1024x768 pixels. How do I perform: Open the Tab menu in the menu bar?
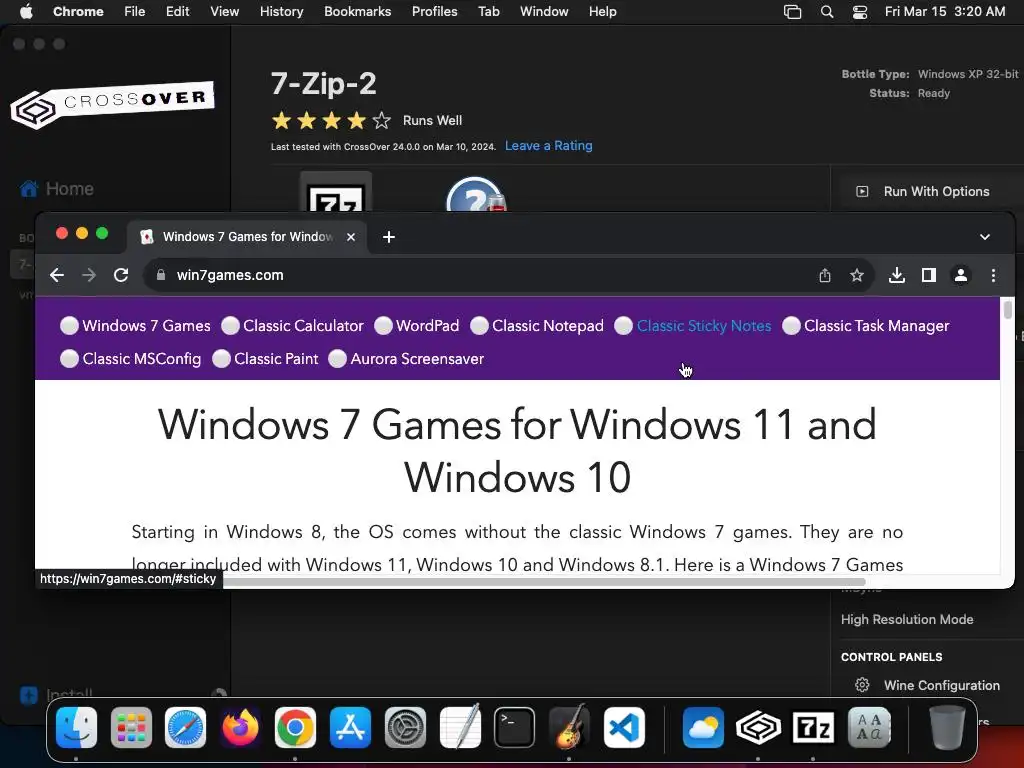coord(488,11)
